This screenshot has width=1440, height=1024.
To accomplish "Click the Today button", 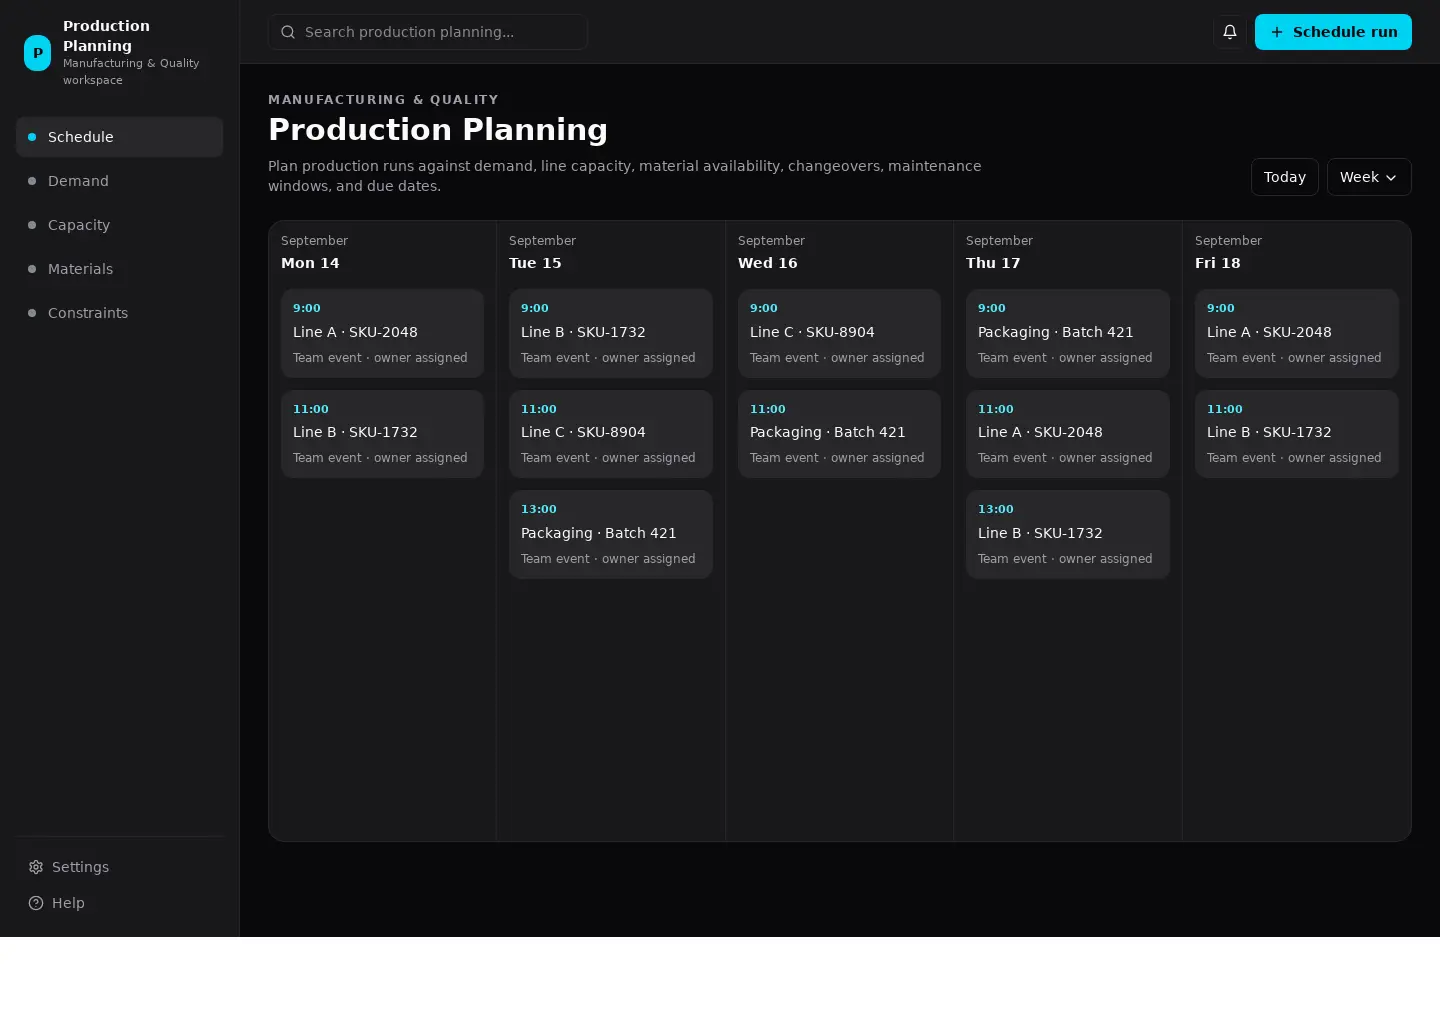I will (x=1285, y=177).
